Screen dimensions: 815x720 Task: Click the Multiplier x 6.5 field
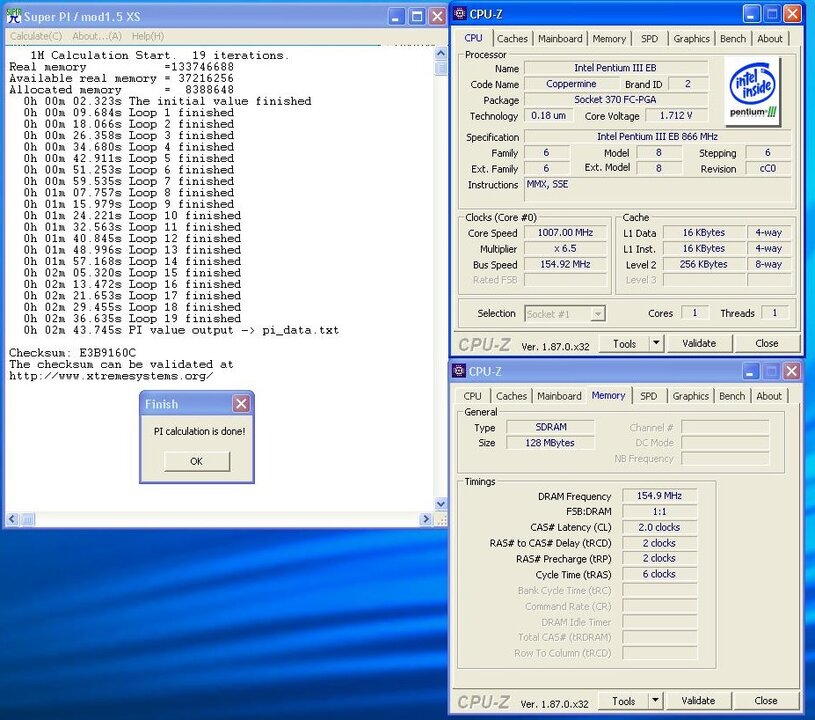coord(565,248)
